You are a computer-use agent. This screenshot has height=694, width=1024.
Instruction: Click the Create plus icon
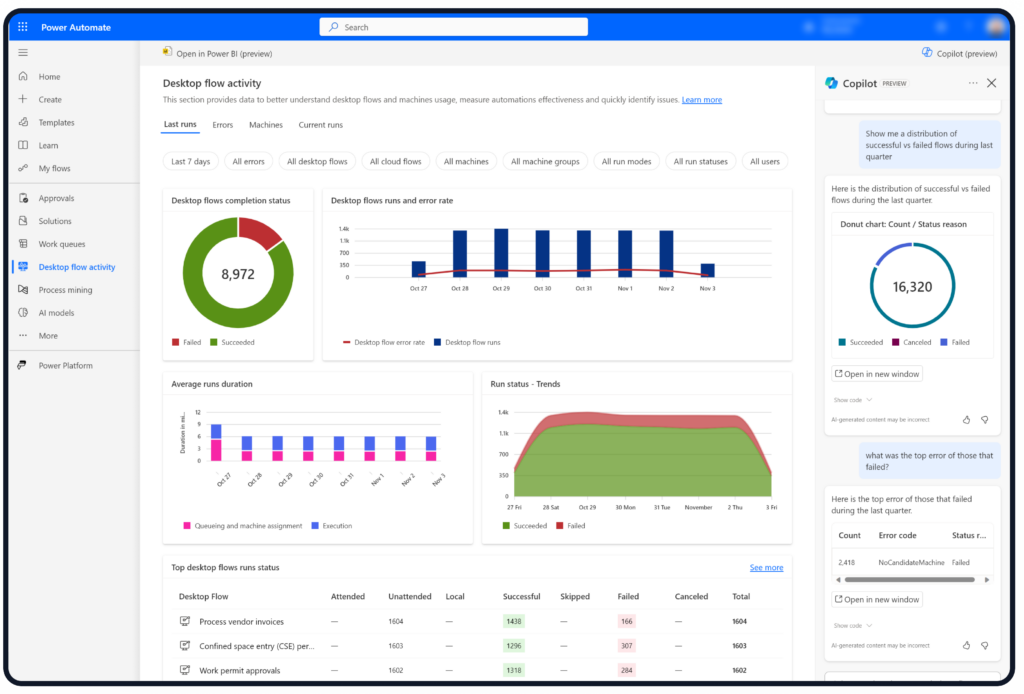click(23, 99)
